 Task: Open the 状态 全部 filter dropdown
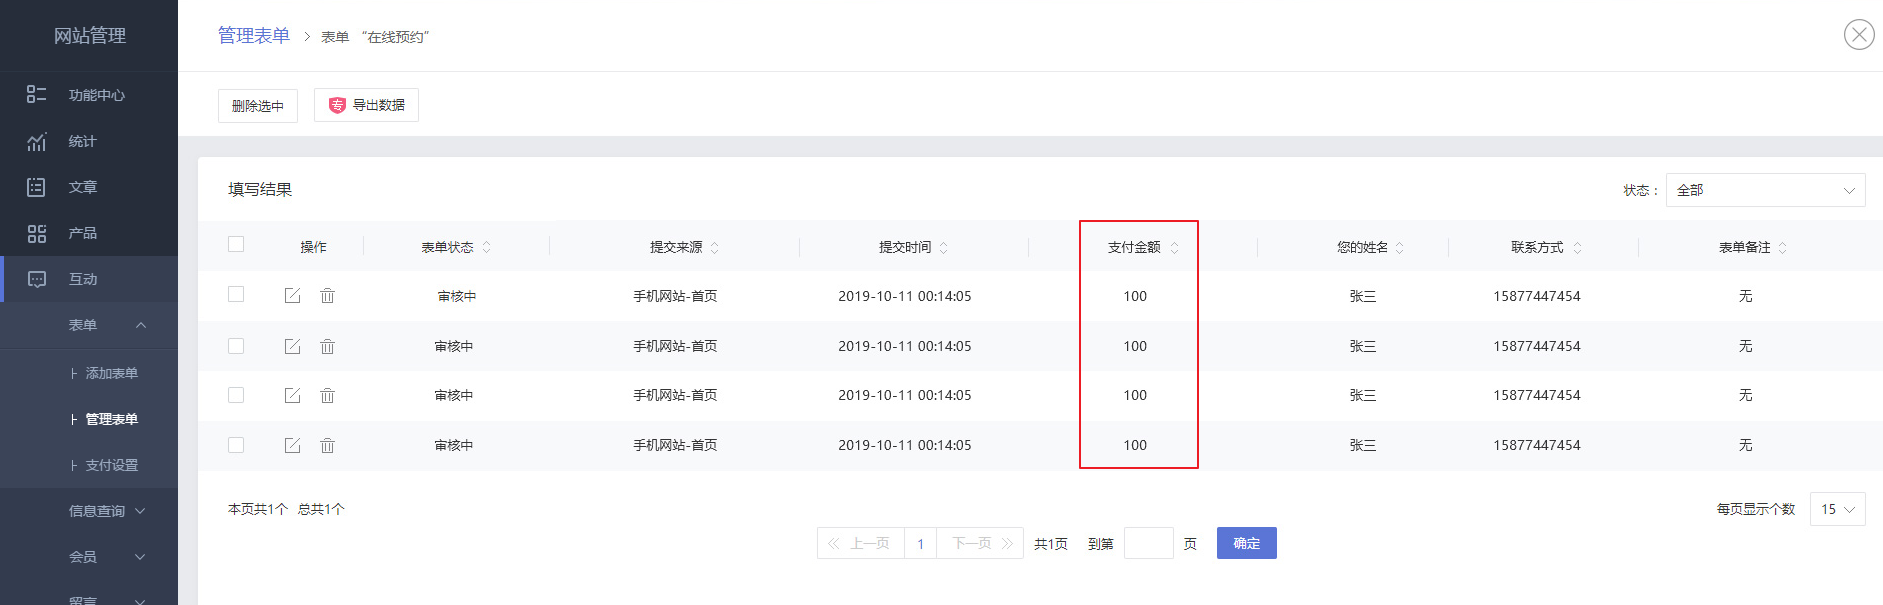point(1764,190)
